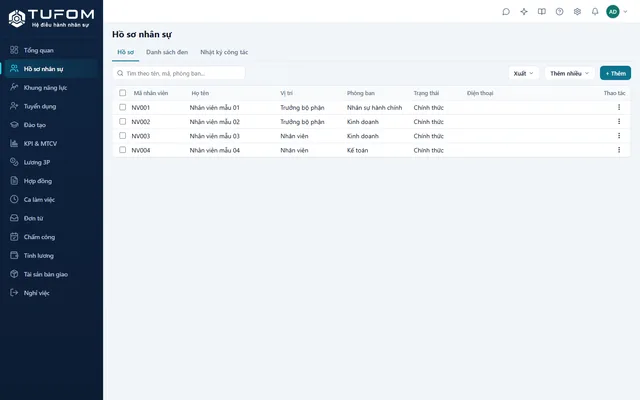Viewport: 640px width, 400px height.
Task: Click the Tuyển dụng sidebar icon
Action: click(14, 106)
